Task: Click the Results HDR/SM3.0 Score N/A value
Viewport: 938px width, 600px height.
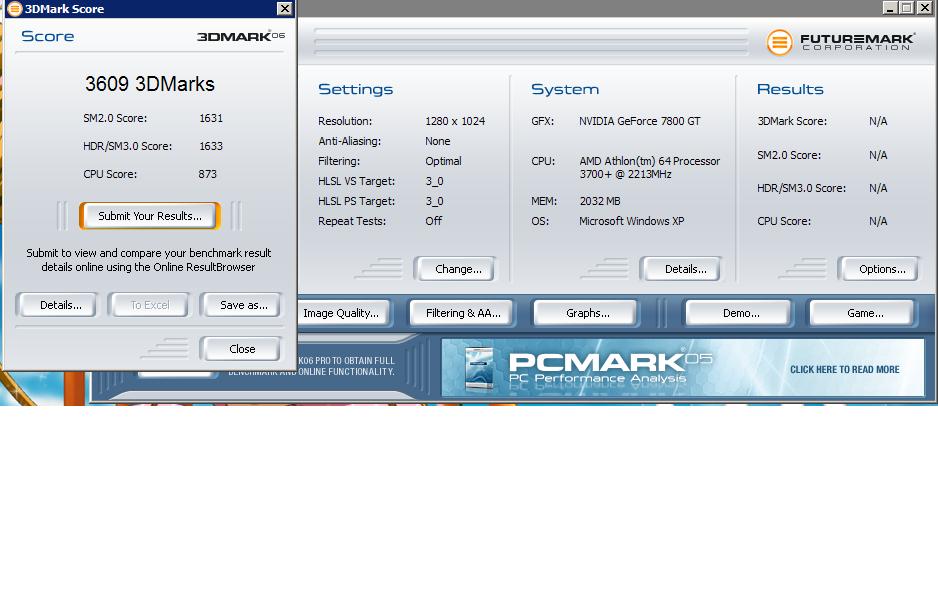Action: 878,188
